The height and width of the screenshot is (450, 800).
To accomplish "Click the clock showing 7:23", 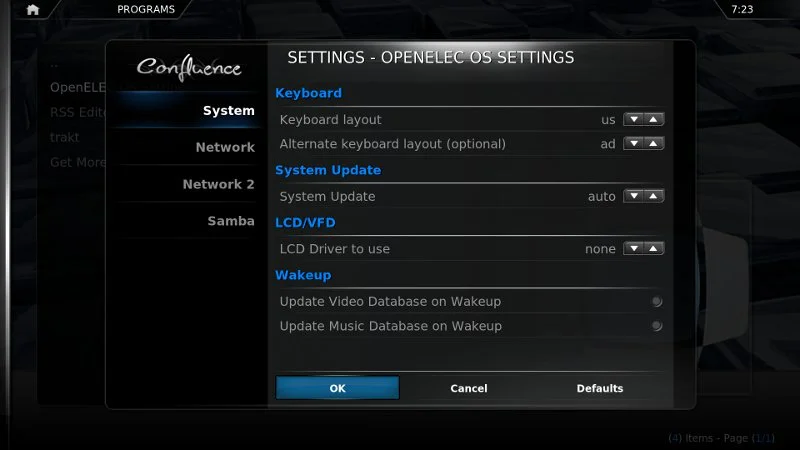I will click(742, 9).
